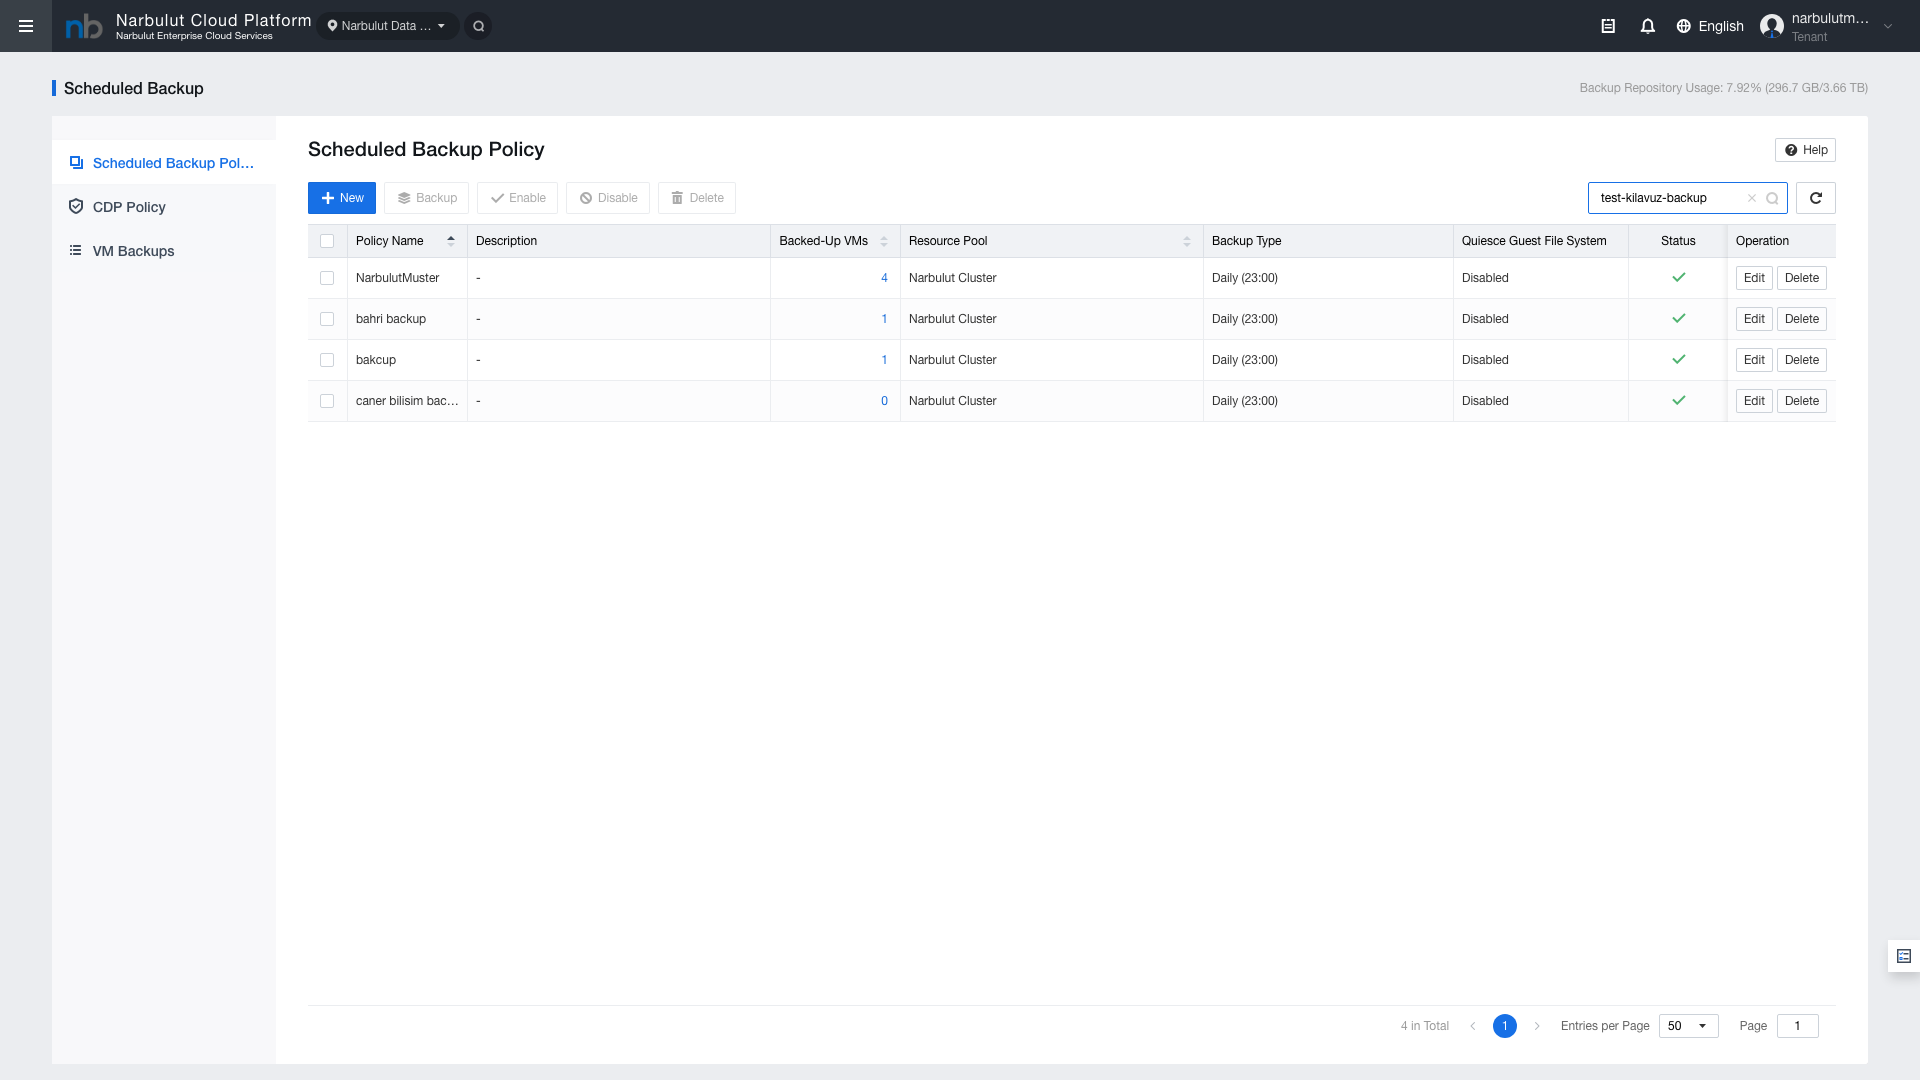Edit the bakcup policy
The width and height of the screenshot is (1920, 1080).
(1754, 360)
